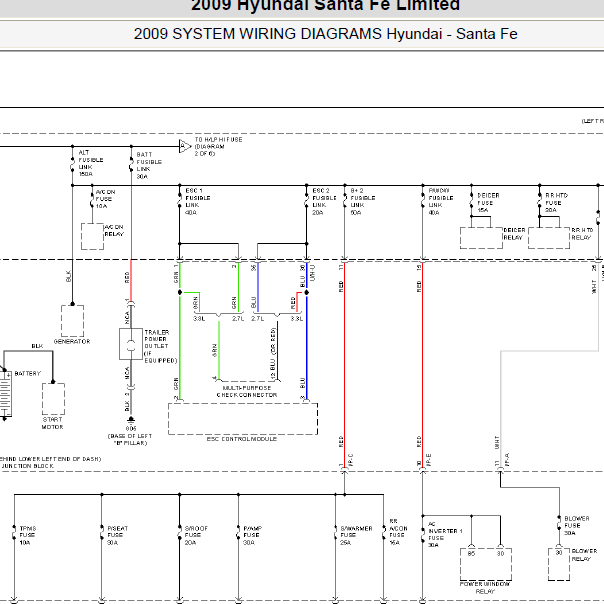Select the MULTI-PURPOSE CHECK CONNECTOR label
Viewport: 604px width, 604px height.
pyautogui.click(x=247, y=391)
